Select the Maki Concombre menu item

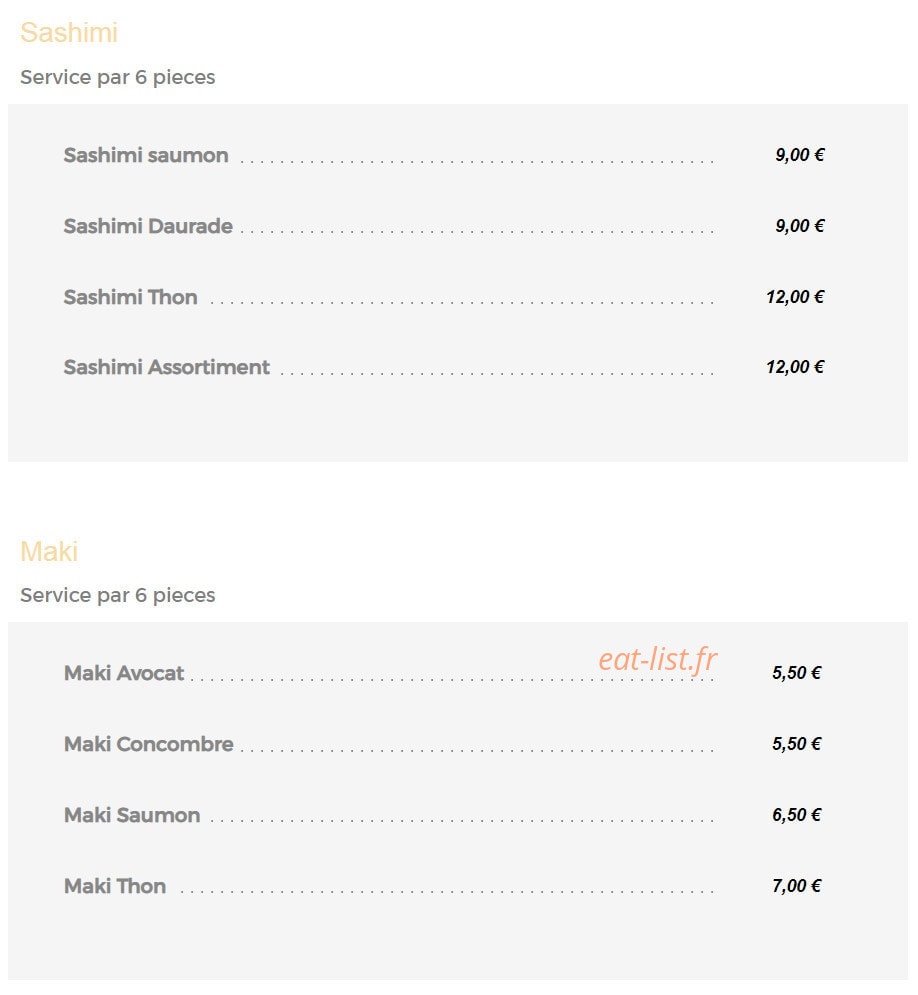148,744
